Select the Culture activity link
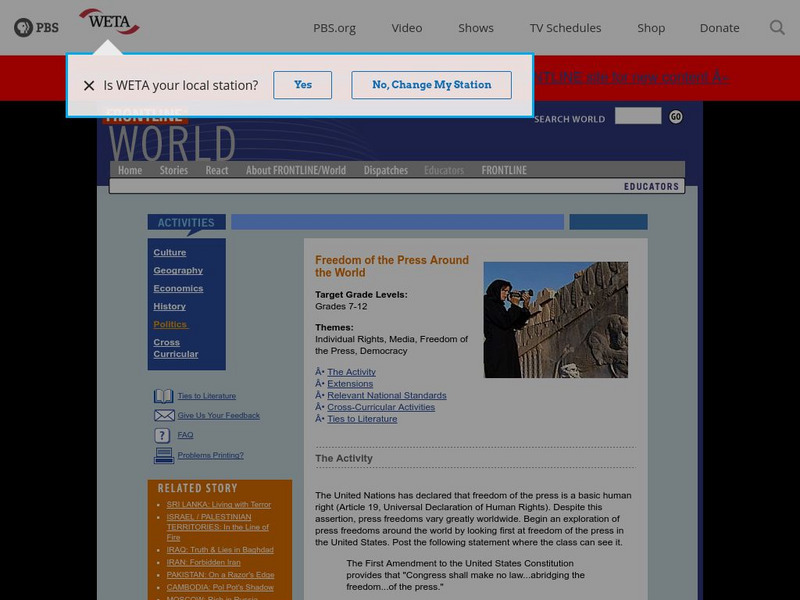Viewport: 800px width, 600px height. point(170,253)
